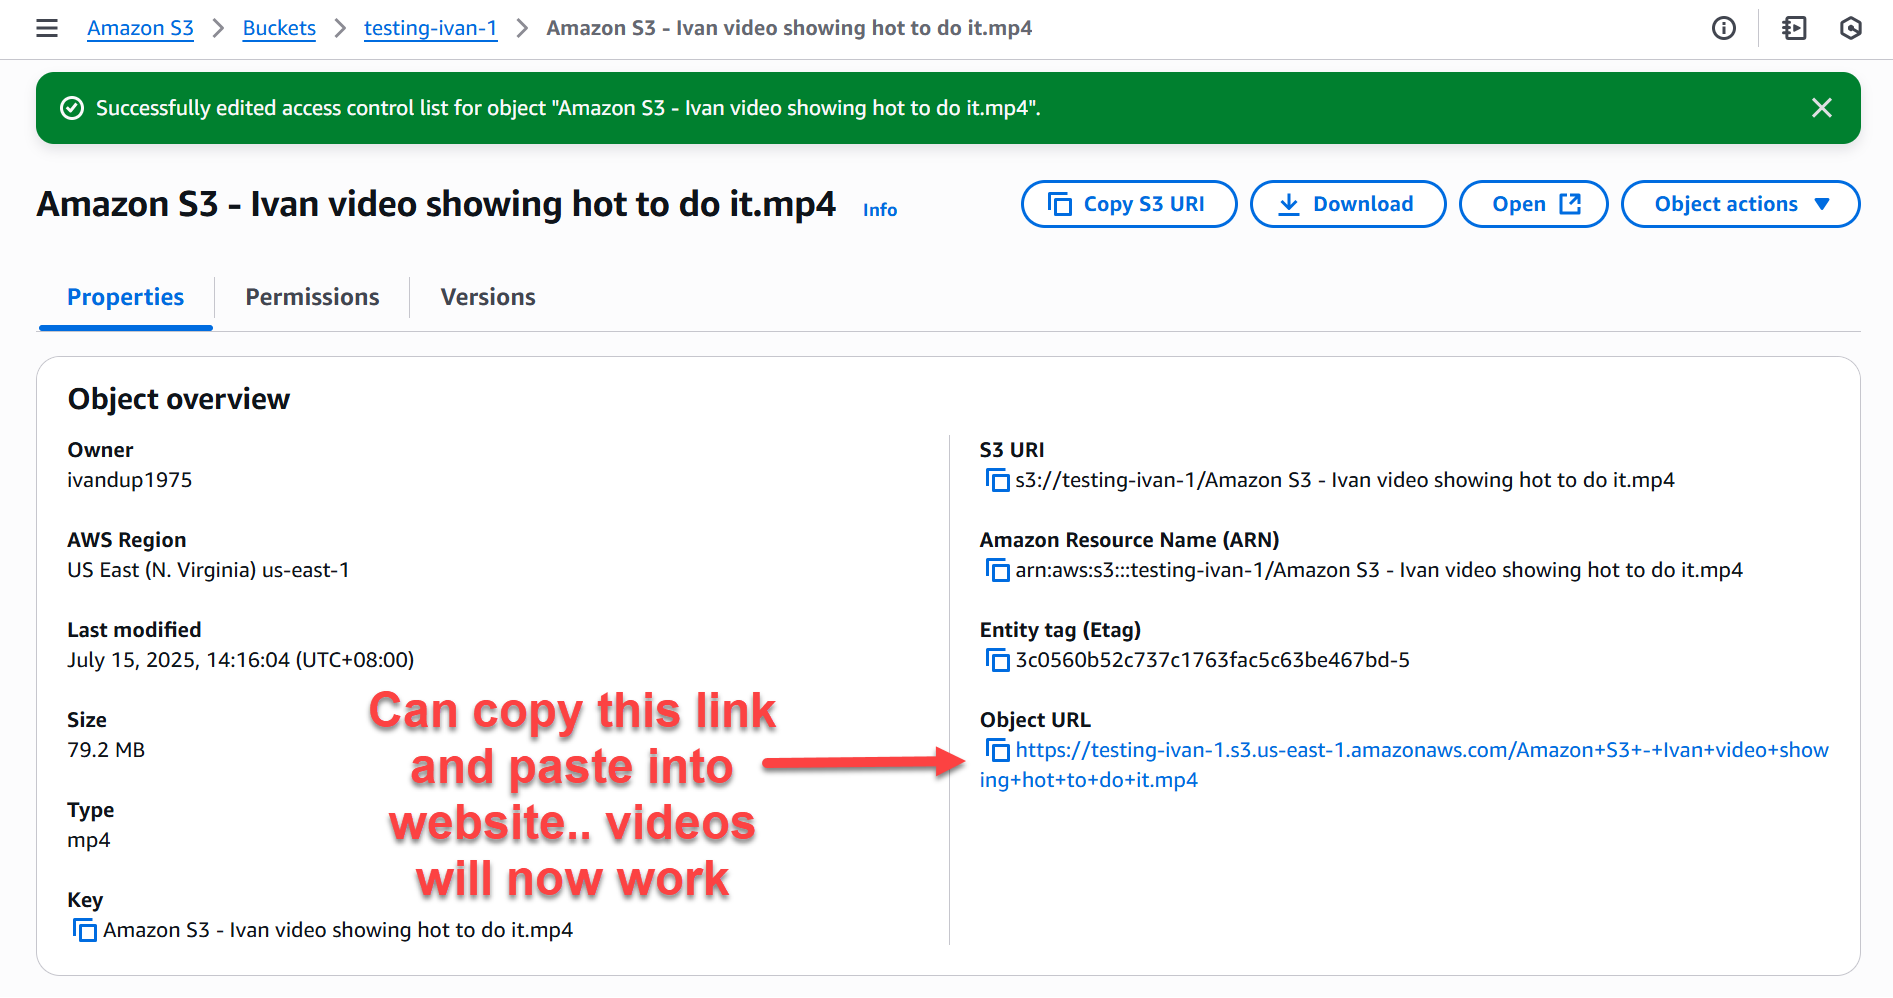This screenshot has height=998, width=1893.
Task: Dismiss the green success banner
Action: [1821, 108]
